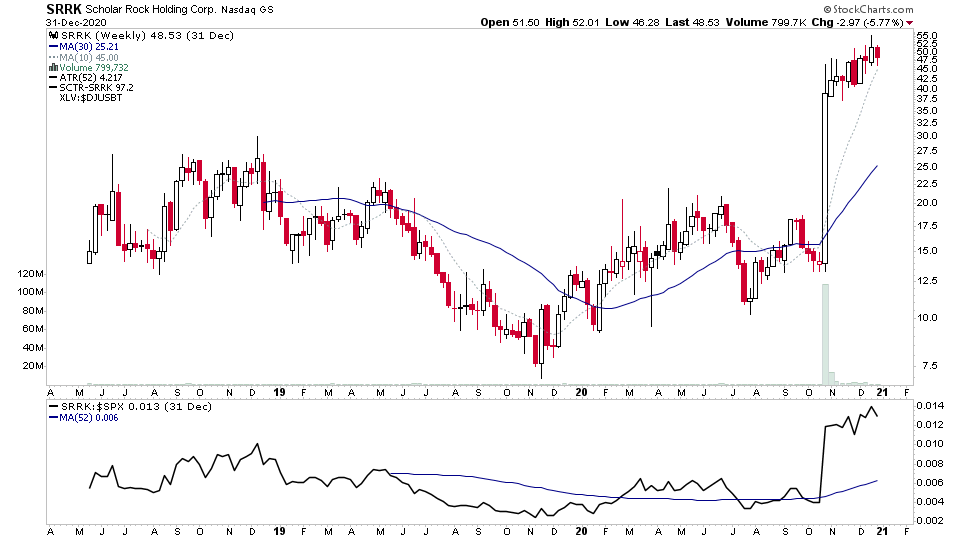The image size is (960, 540).
Task: Click the '80M' volume axis label
Action: 33,310
